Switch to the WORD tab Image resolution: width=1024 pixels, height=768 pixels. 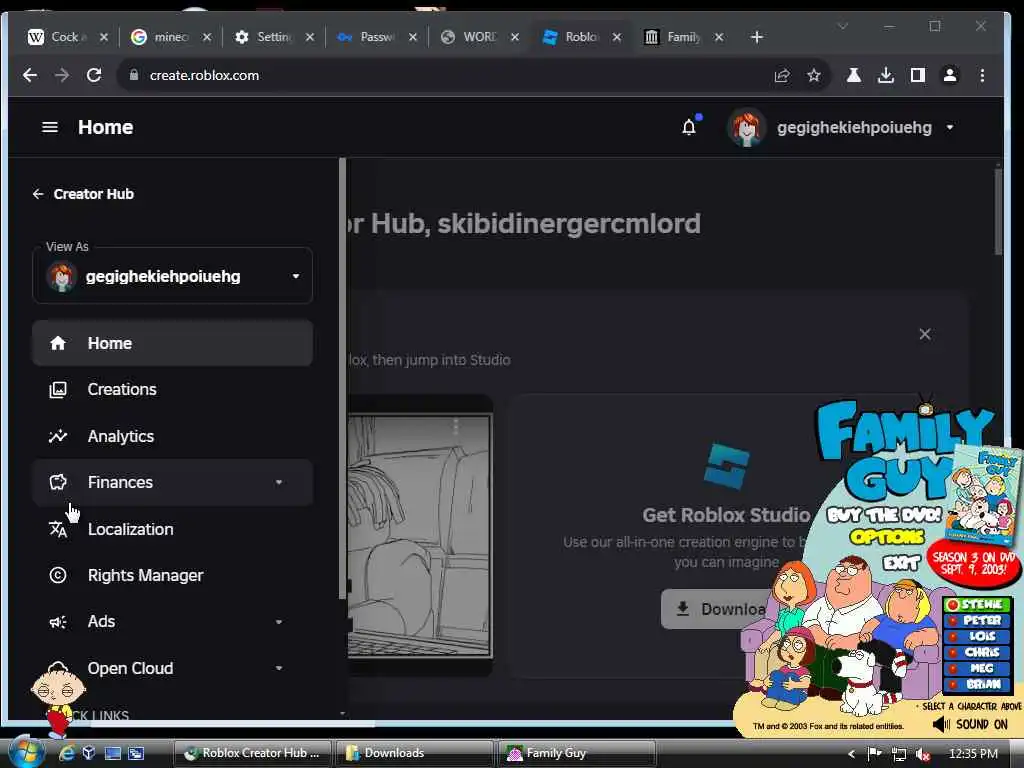(477, 37)
